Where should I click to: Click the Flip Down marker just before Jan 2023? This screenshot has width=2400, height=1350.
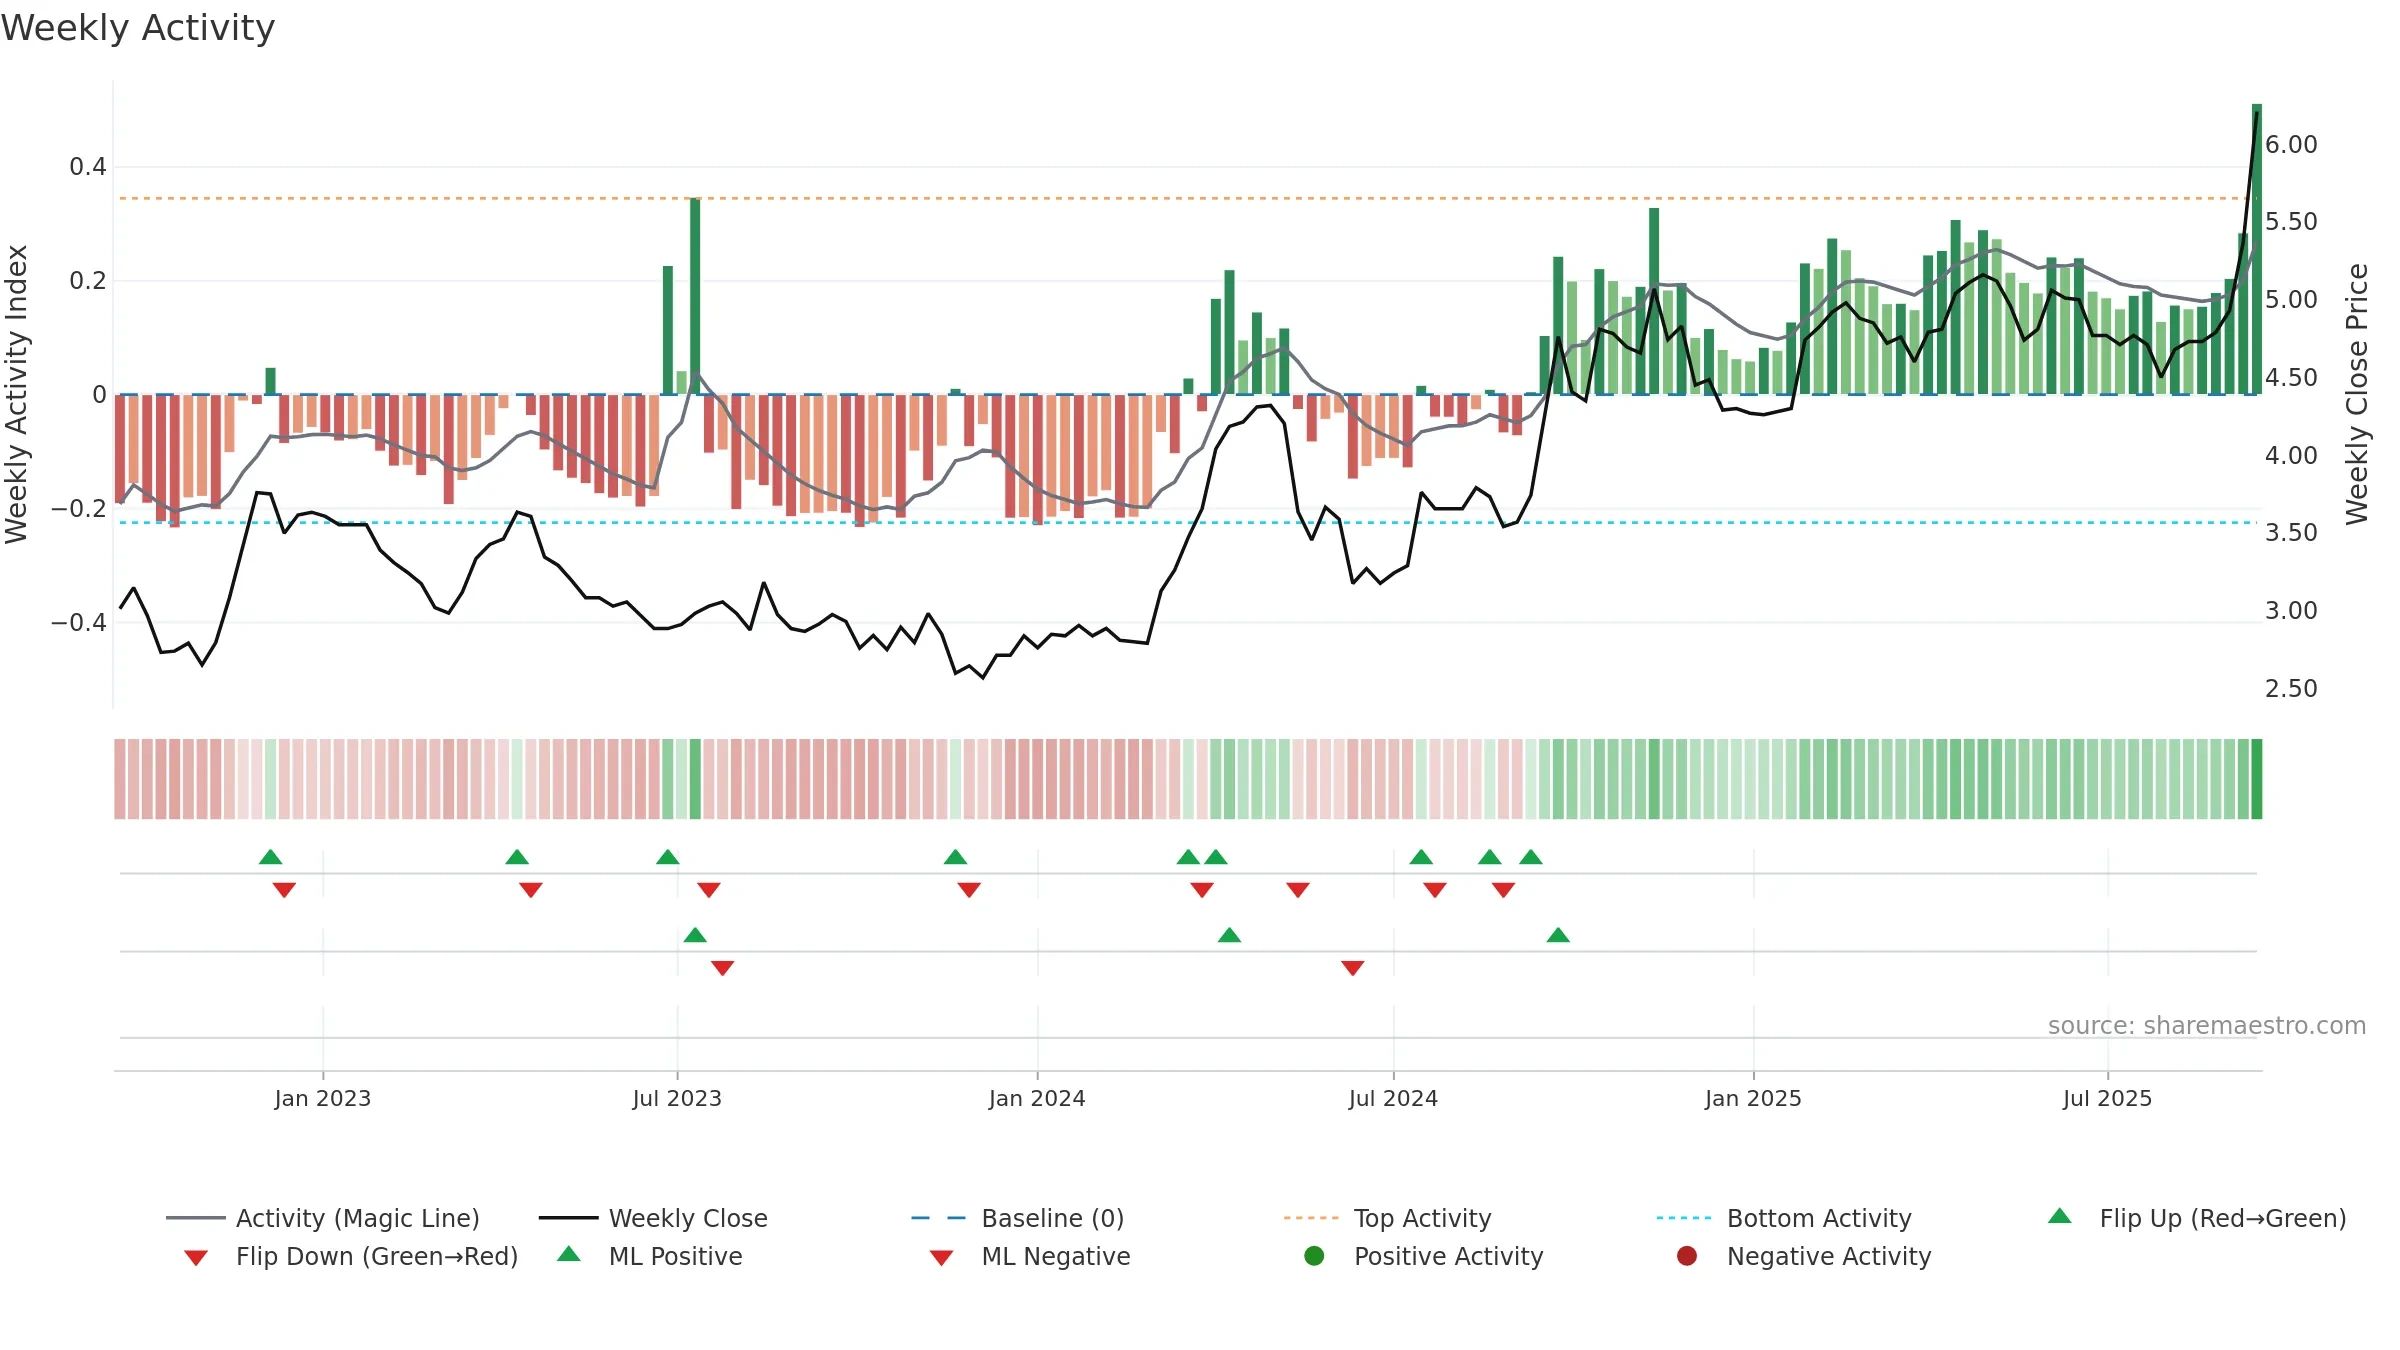point(284,890)
